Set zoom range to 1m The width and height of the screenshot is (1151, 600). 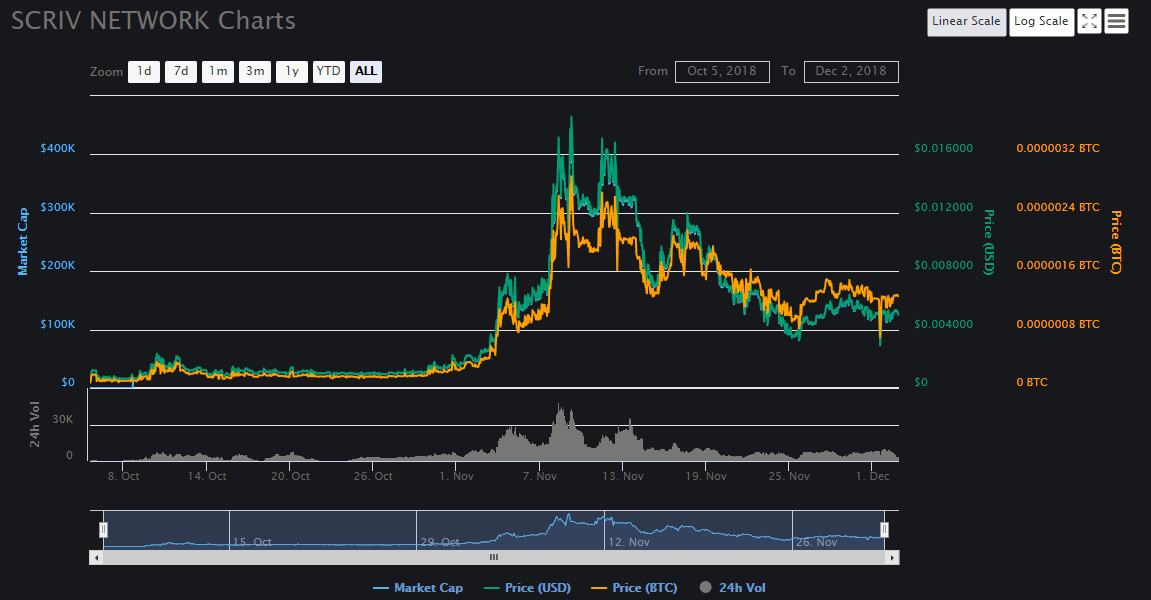coord(218,71)
